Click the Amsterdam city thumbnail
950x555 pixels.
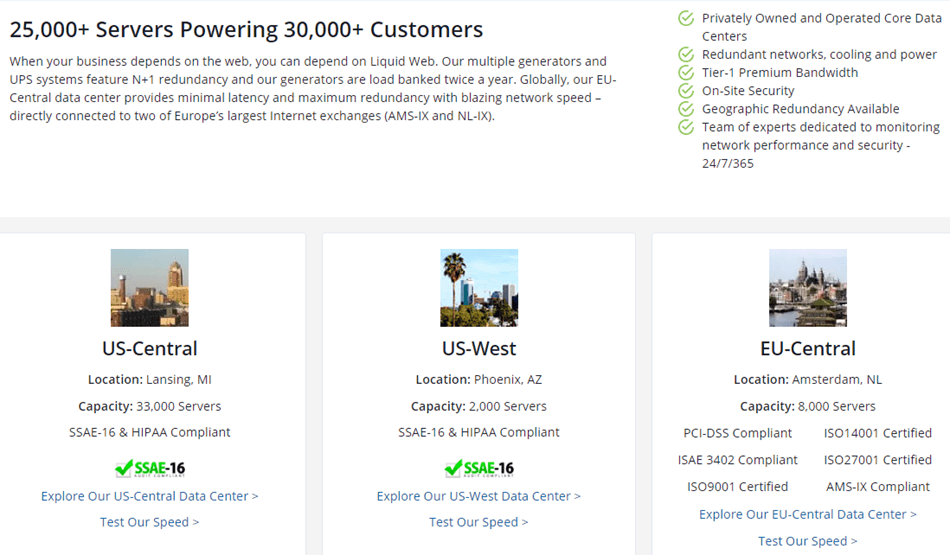pos(808,288)
